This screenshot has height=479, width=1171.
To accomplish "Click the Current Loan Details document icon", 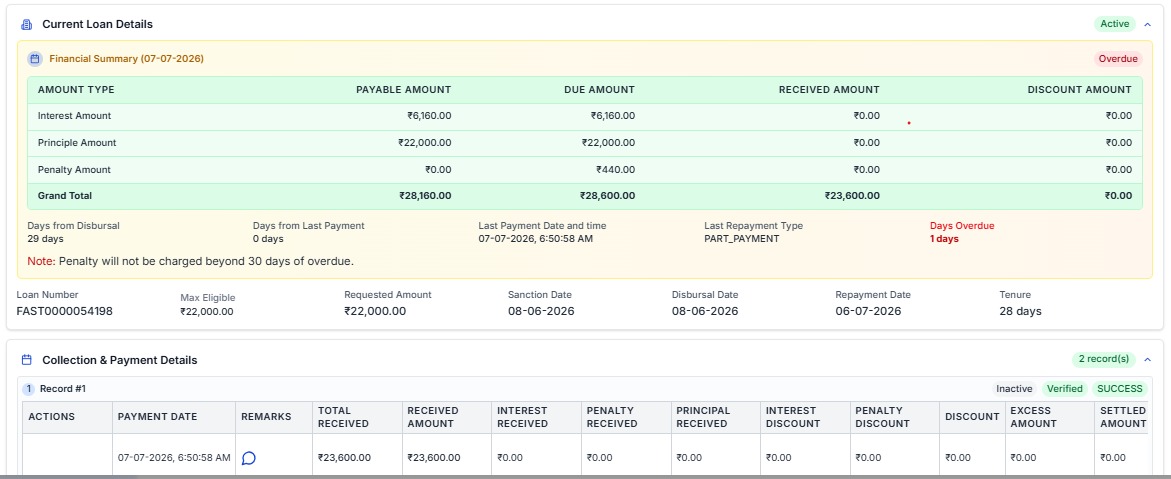I will [x=27, y=25].
